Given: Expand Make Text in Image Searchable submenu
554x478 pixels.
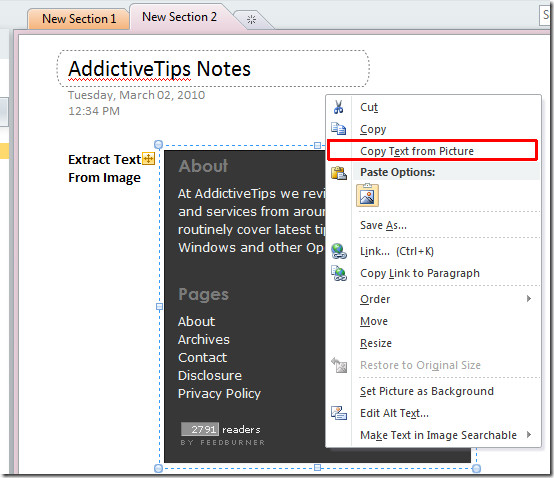Looking at the screenshot, I should click(x=529, y=435).
